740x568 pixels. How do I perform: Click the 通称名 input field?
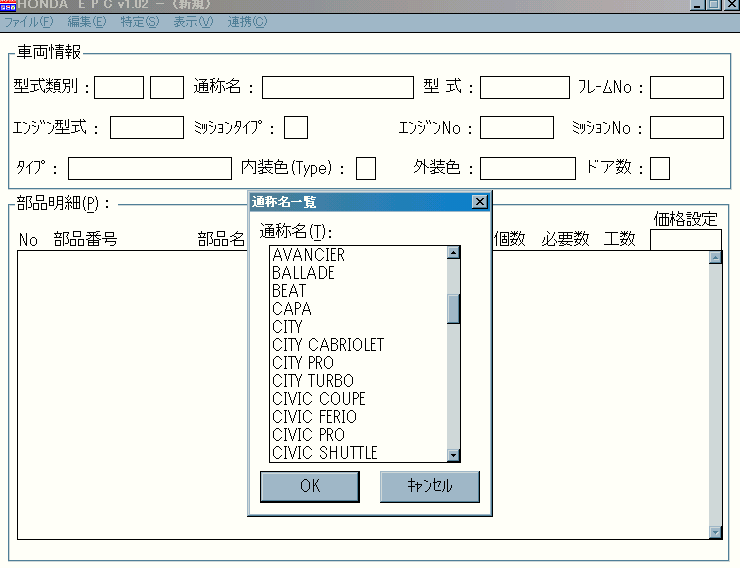338,87
